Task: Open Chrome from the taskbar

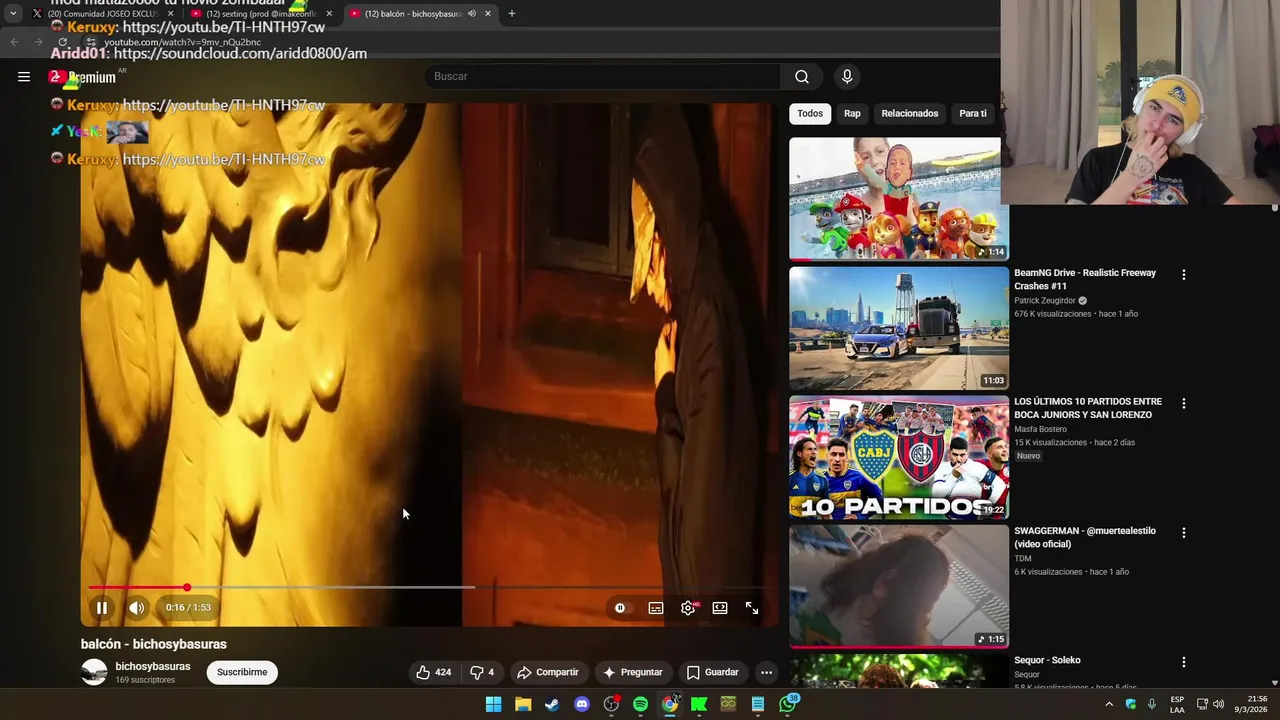Action: click(x=670, y=704)
